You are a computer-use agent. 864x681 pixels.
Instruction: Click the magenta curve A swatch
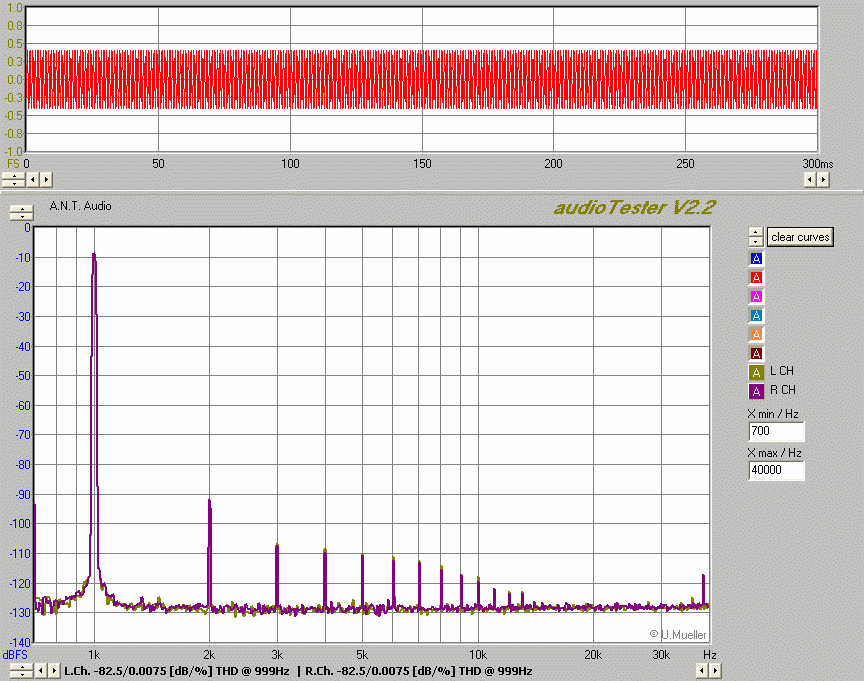point(756,296)
